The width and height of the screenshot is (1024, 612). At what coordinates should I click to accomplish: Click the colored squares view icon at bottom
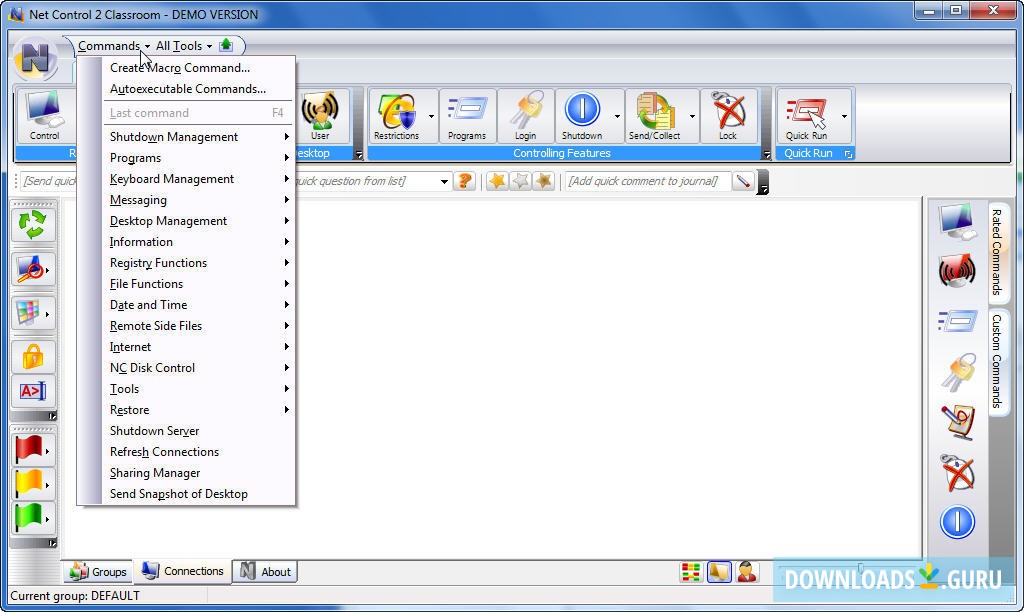690,572
